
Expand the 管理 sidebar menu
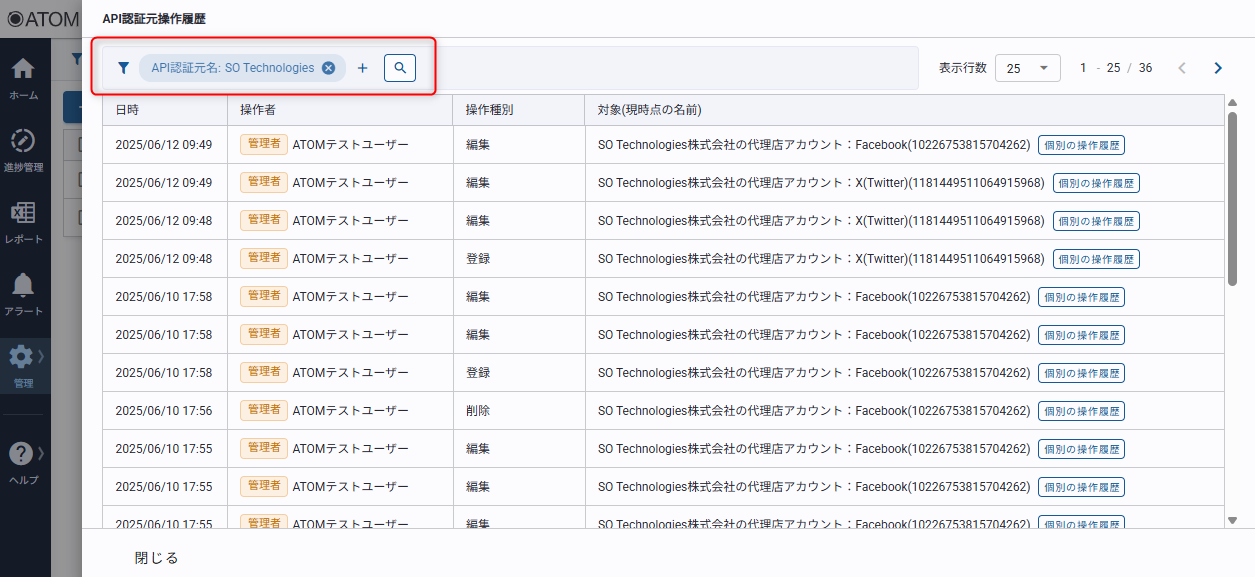[x=24, y=365]
